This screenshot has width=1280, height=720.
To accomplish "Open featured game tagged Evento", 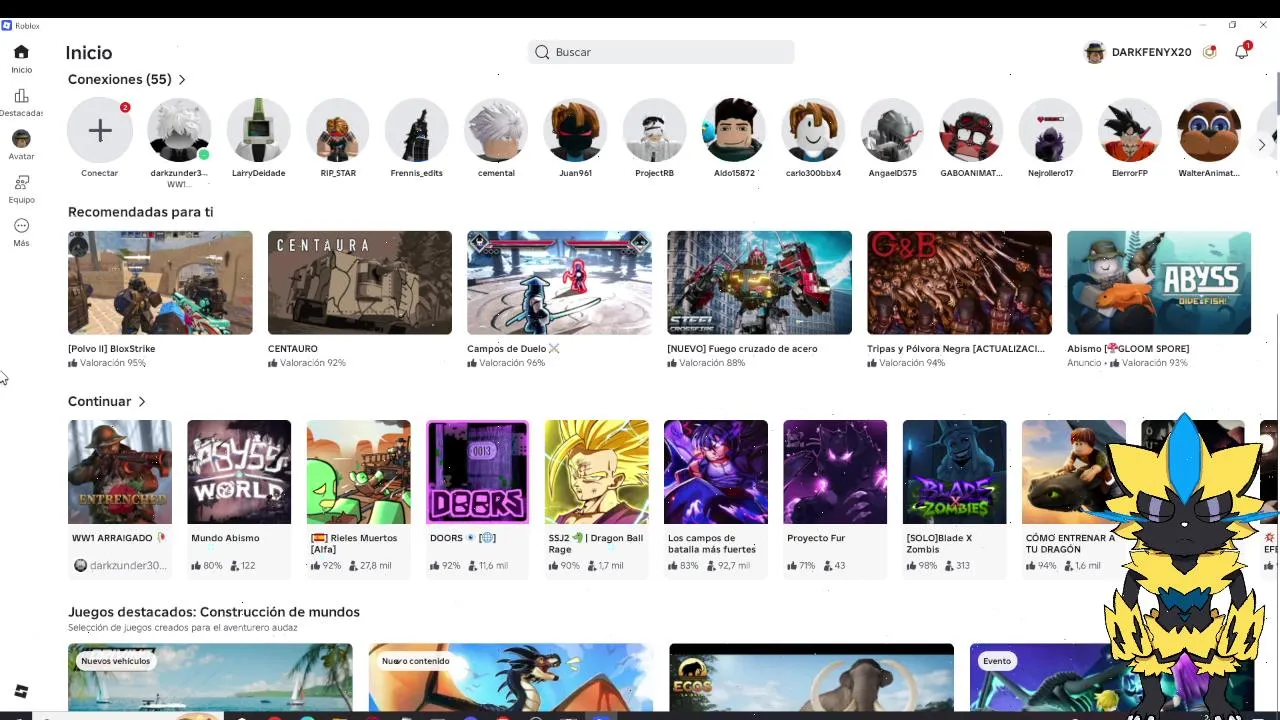I will tap(1040, 677).
